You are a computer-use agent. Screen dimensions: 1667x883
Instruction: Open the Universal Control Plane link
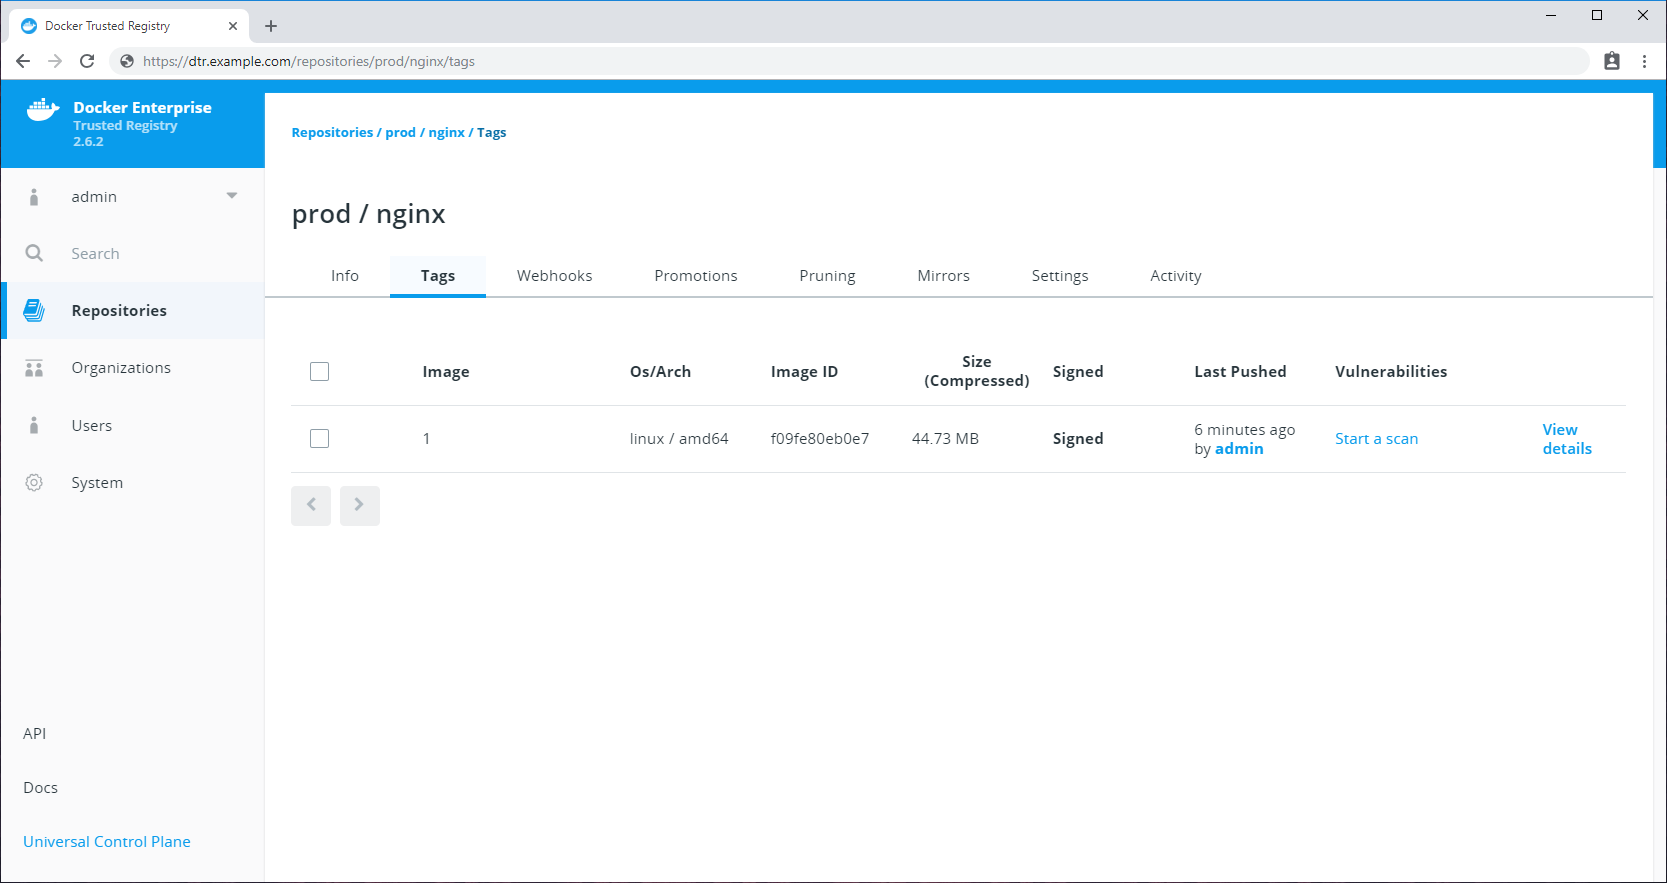pos(107,842)
